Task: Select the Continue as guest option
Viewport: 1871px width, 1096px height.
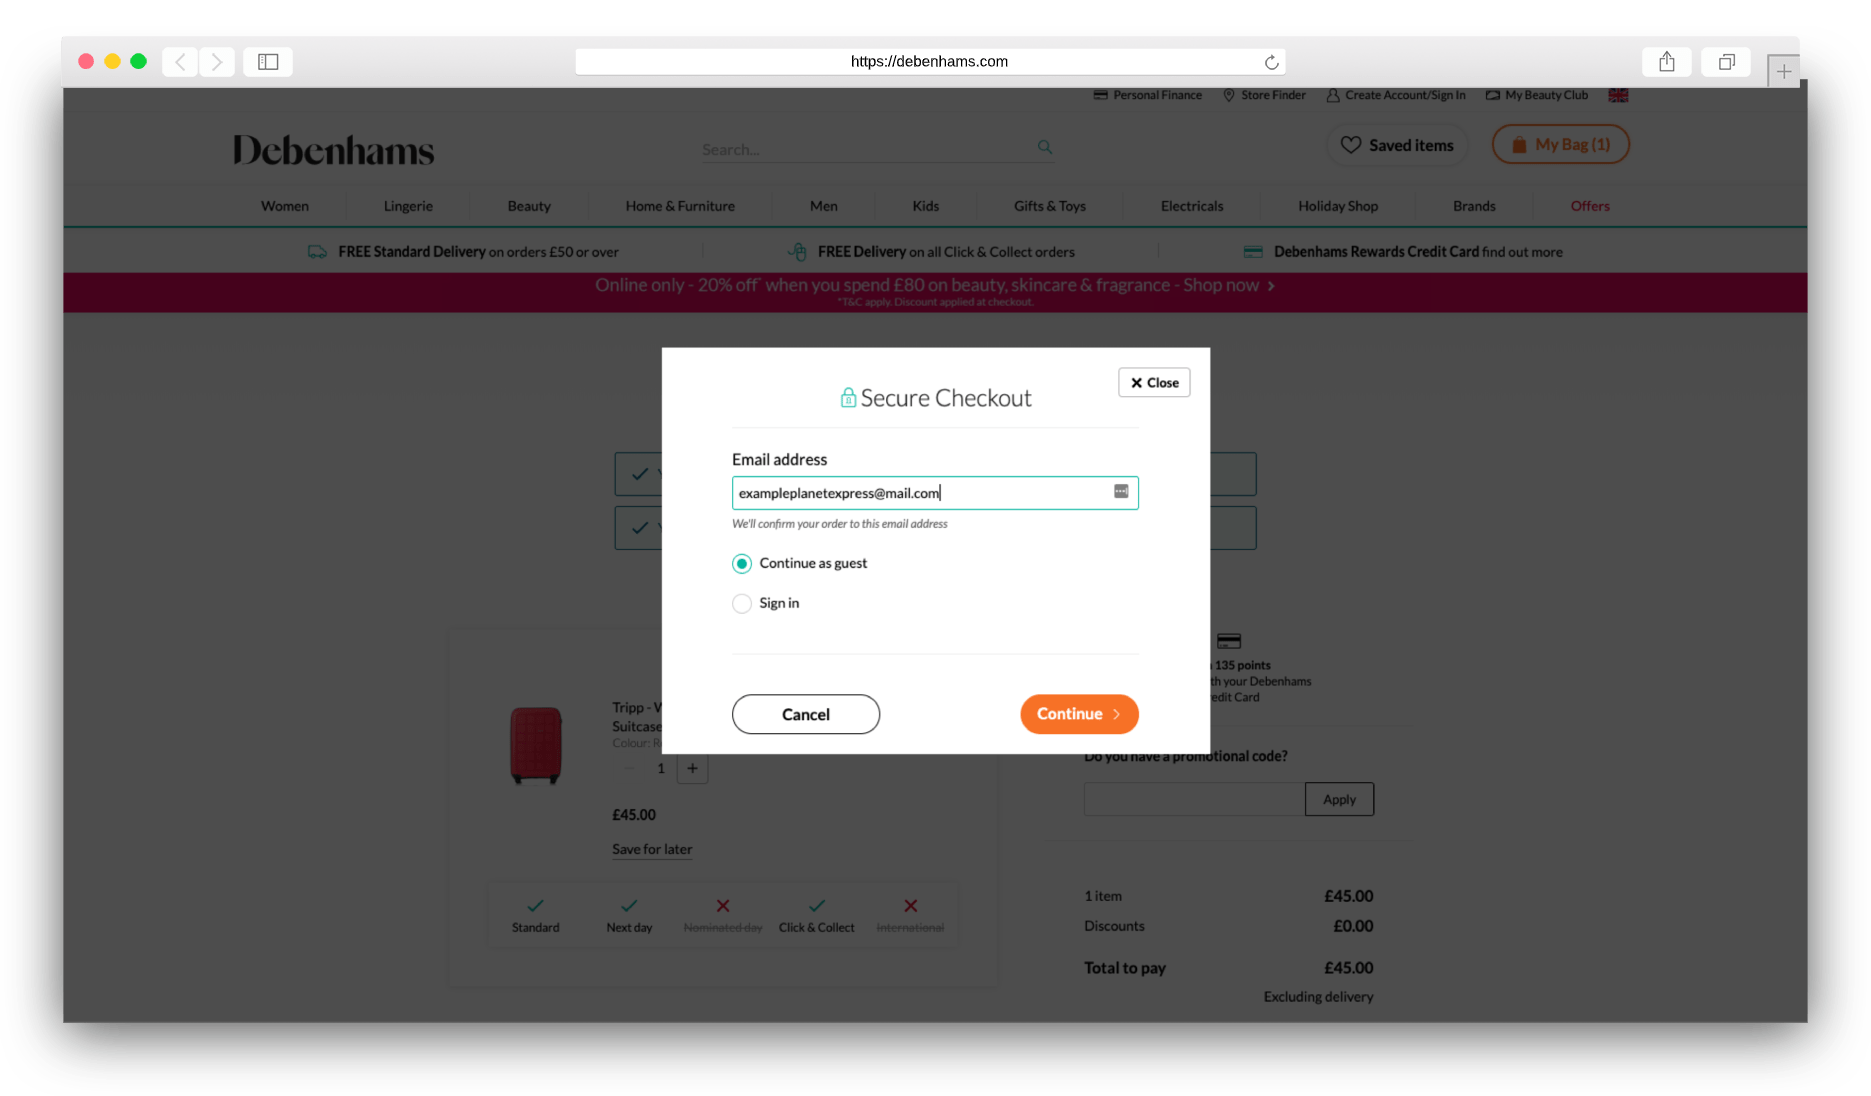Action: [742, 563]
